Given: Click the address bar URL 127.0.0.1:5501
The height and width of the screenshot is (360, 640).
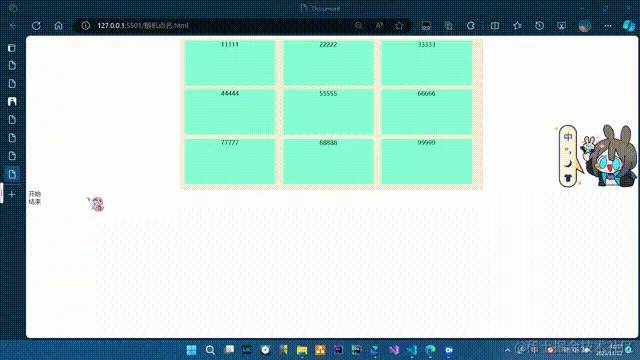Looking at the screenshot, I should tap(142, 25).
